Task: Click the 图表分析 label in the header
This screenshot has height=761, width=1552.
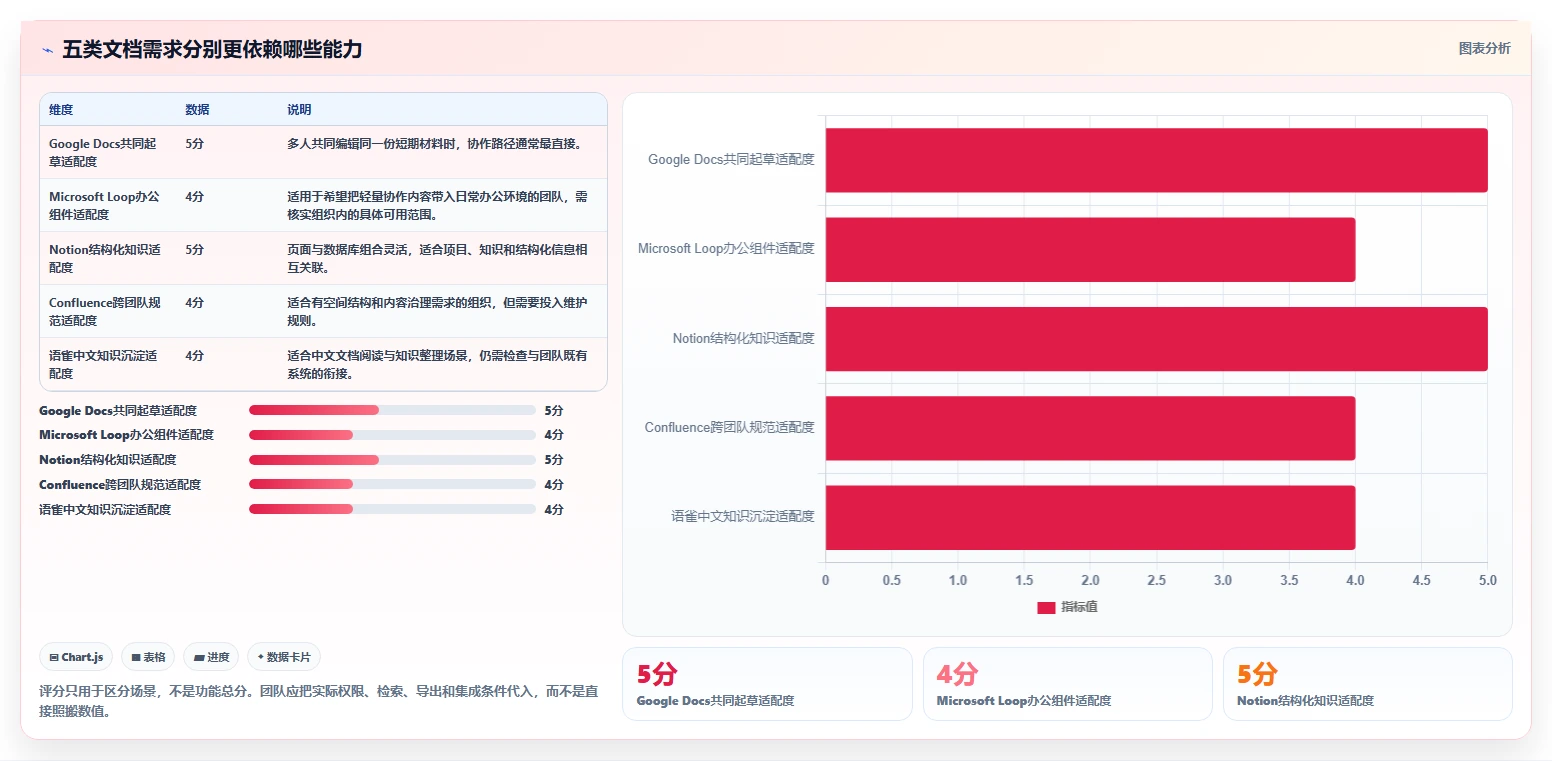Action: point(1484,48)
